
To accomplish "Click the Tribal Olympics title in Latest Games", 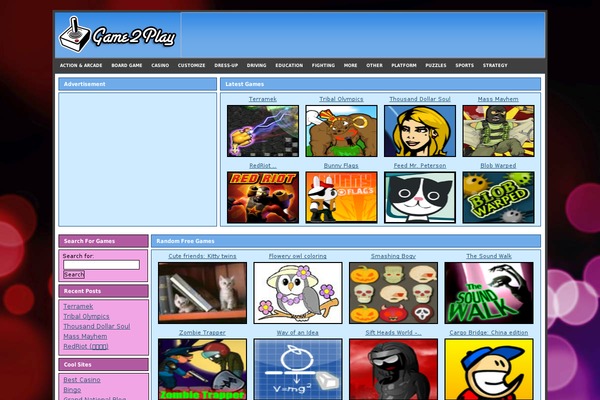I will (x=341, y=99).
